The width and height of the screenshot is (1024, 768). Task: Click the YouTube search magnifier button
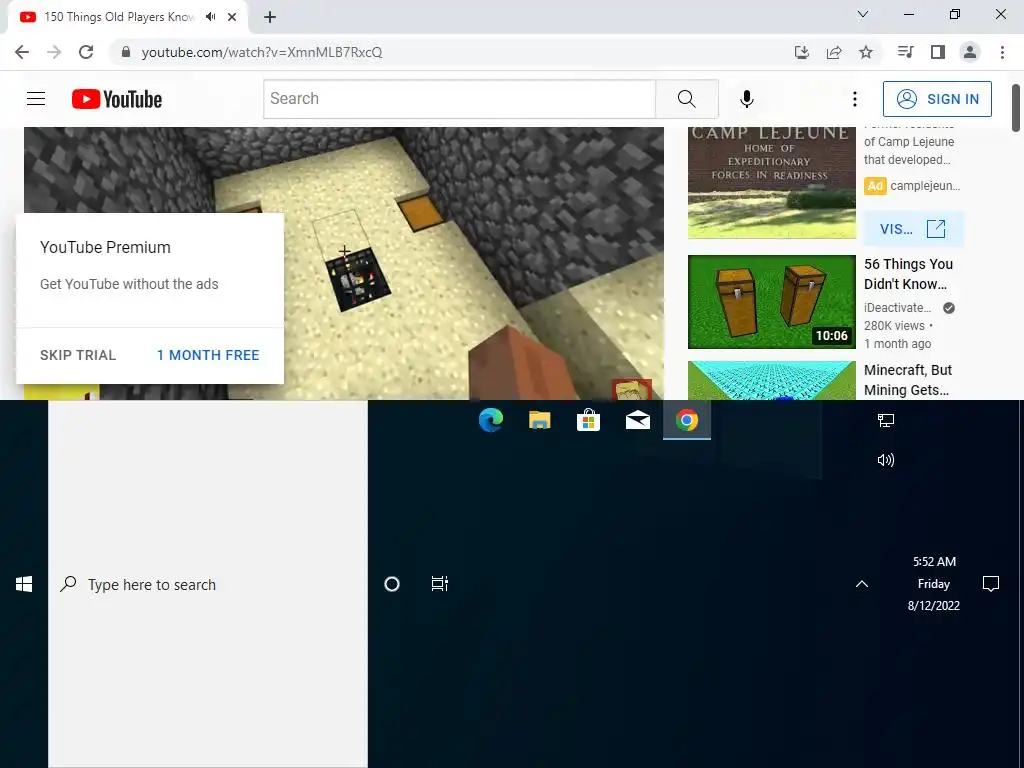pos(686,99)
